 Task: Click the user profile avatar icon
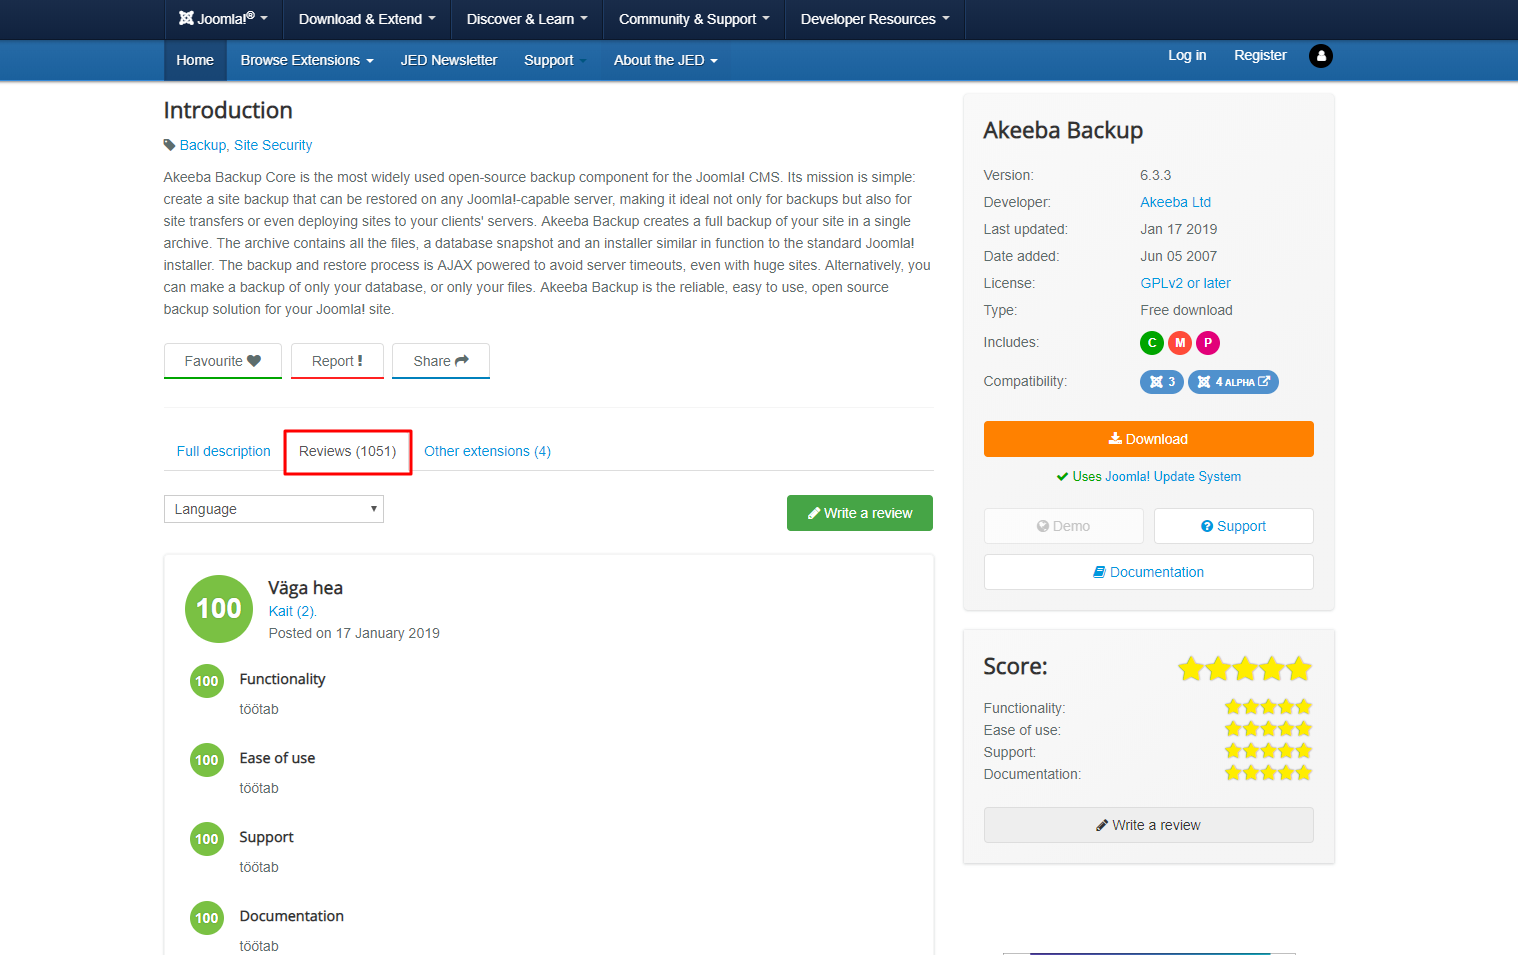pos(1320,56)
